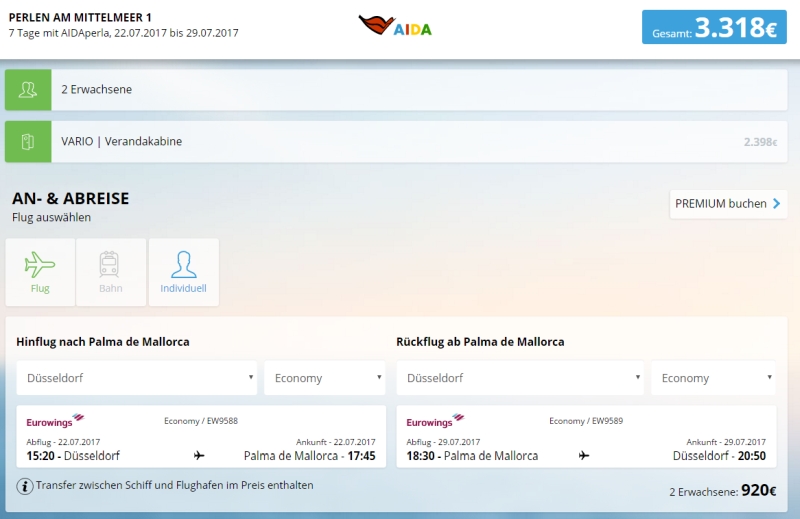This screenshot has width=800, height=519.
Task: Choose the Individuell travel option
Action: coord(183,272)
